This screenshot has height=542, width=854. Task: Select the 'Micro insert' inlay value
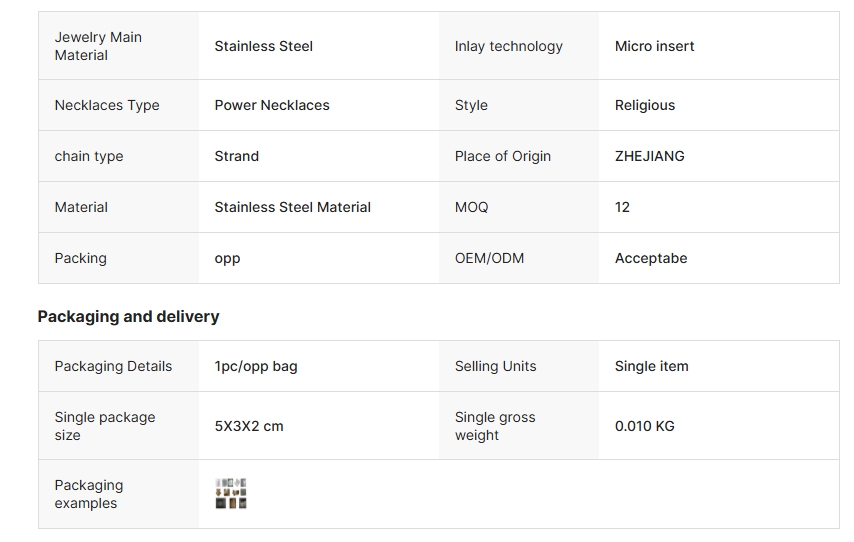pyautogui.click(x=654, y=46)
